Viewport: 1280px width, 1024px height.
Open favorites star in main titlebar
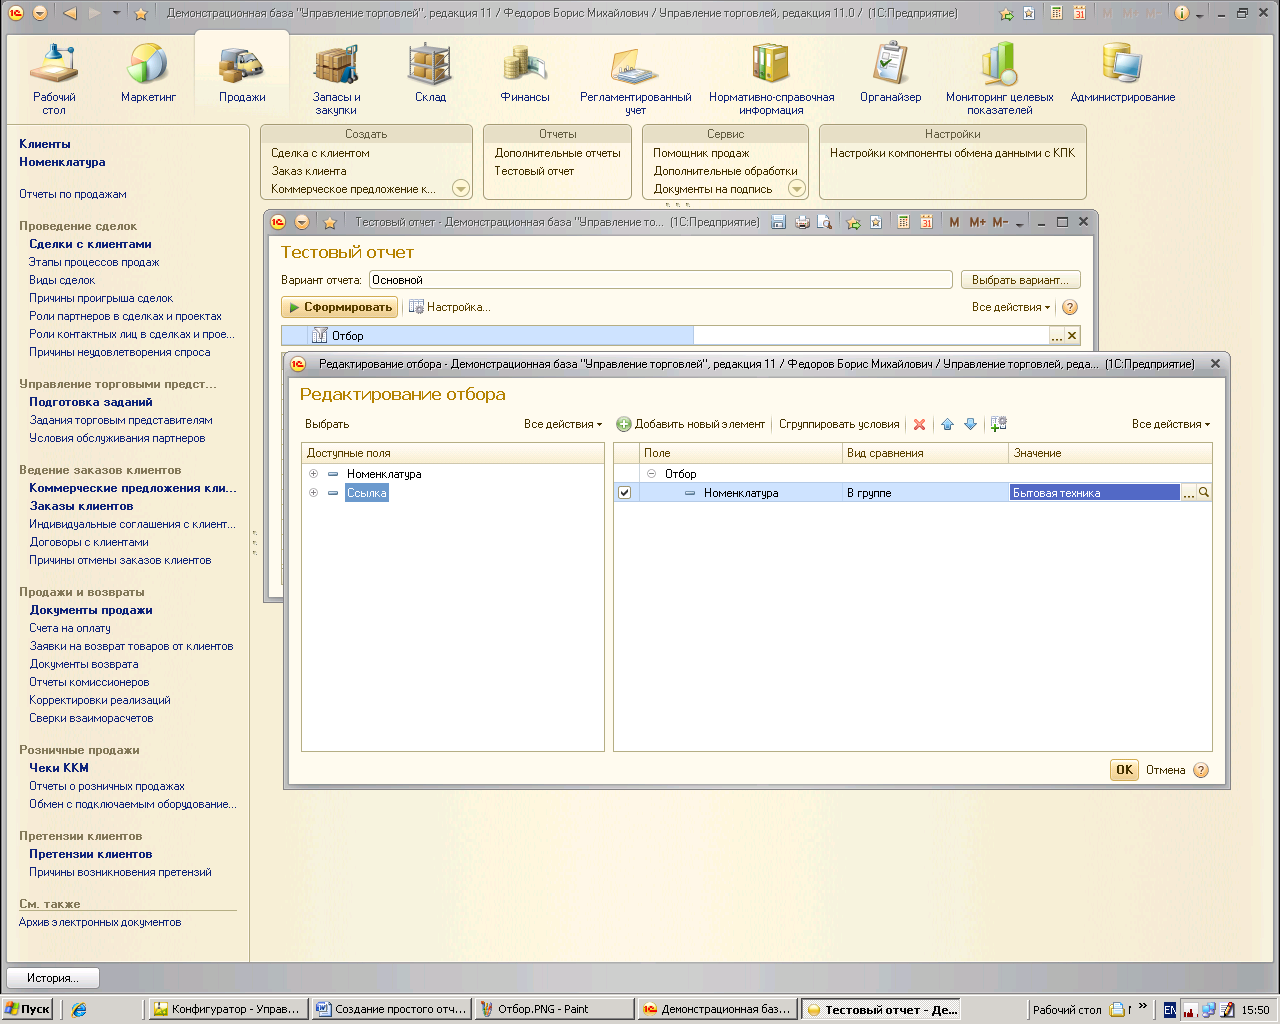coord(141,13)
